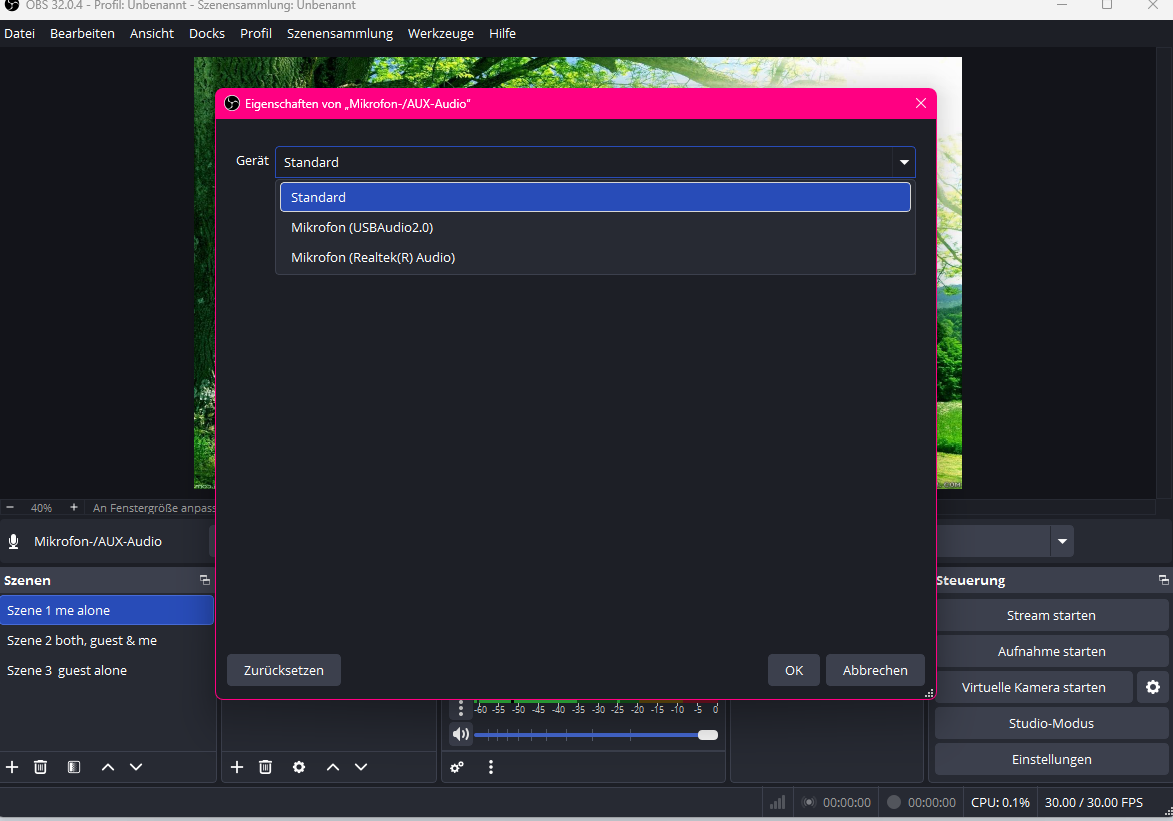Screen dimensions: 1173x821
Task: Remove source using sources trash icon
Action: [x=266, y=767]
